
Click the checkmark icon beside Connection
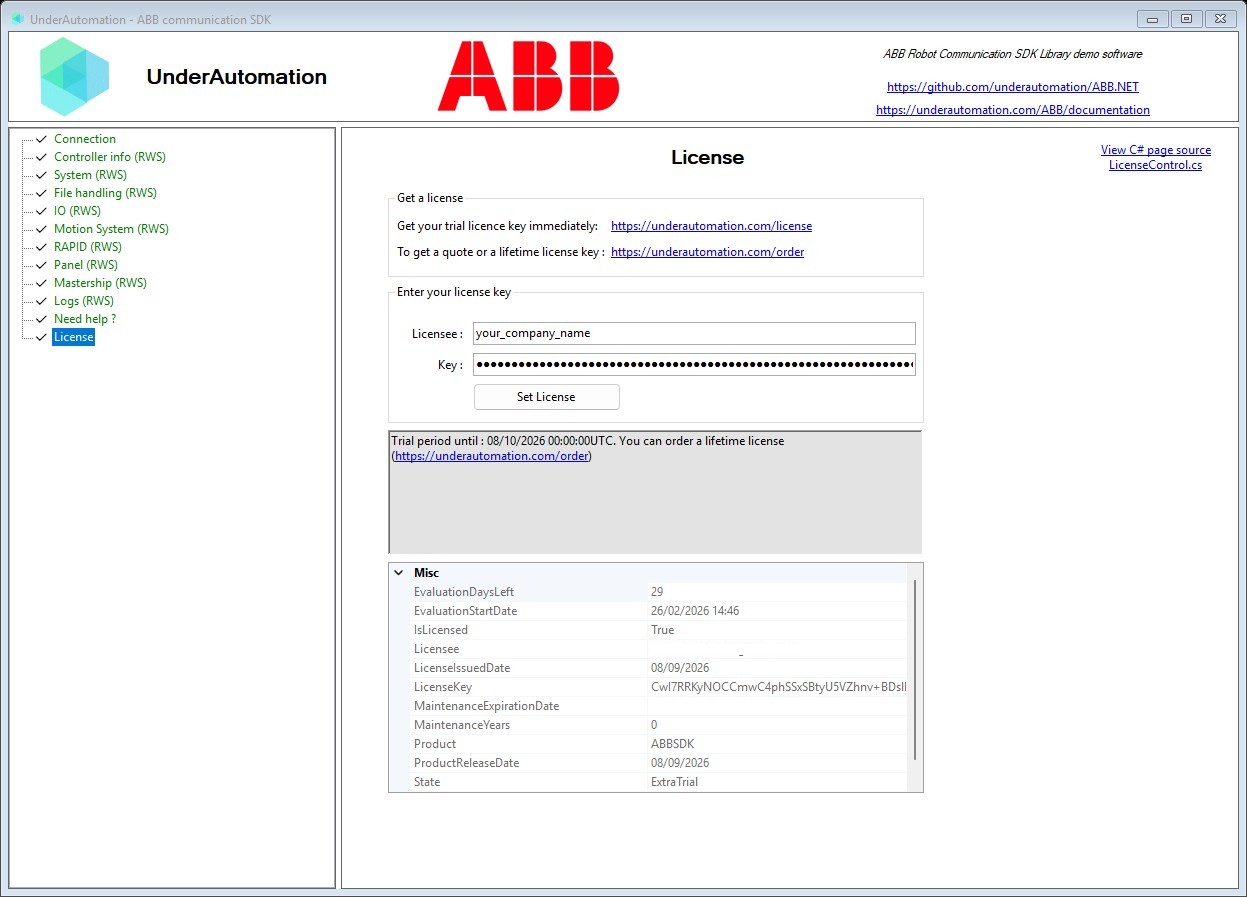tap(42, 139)
